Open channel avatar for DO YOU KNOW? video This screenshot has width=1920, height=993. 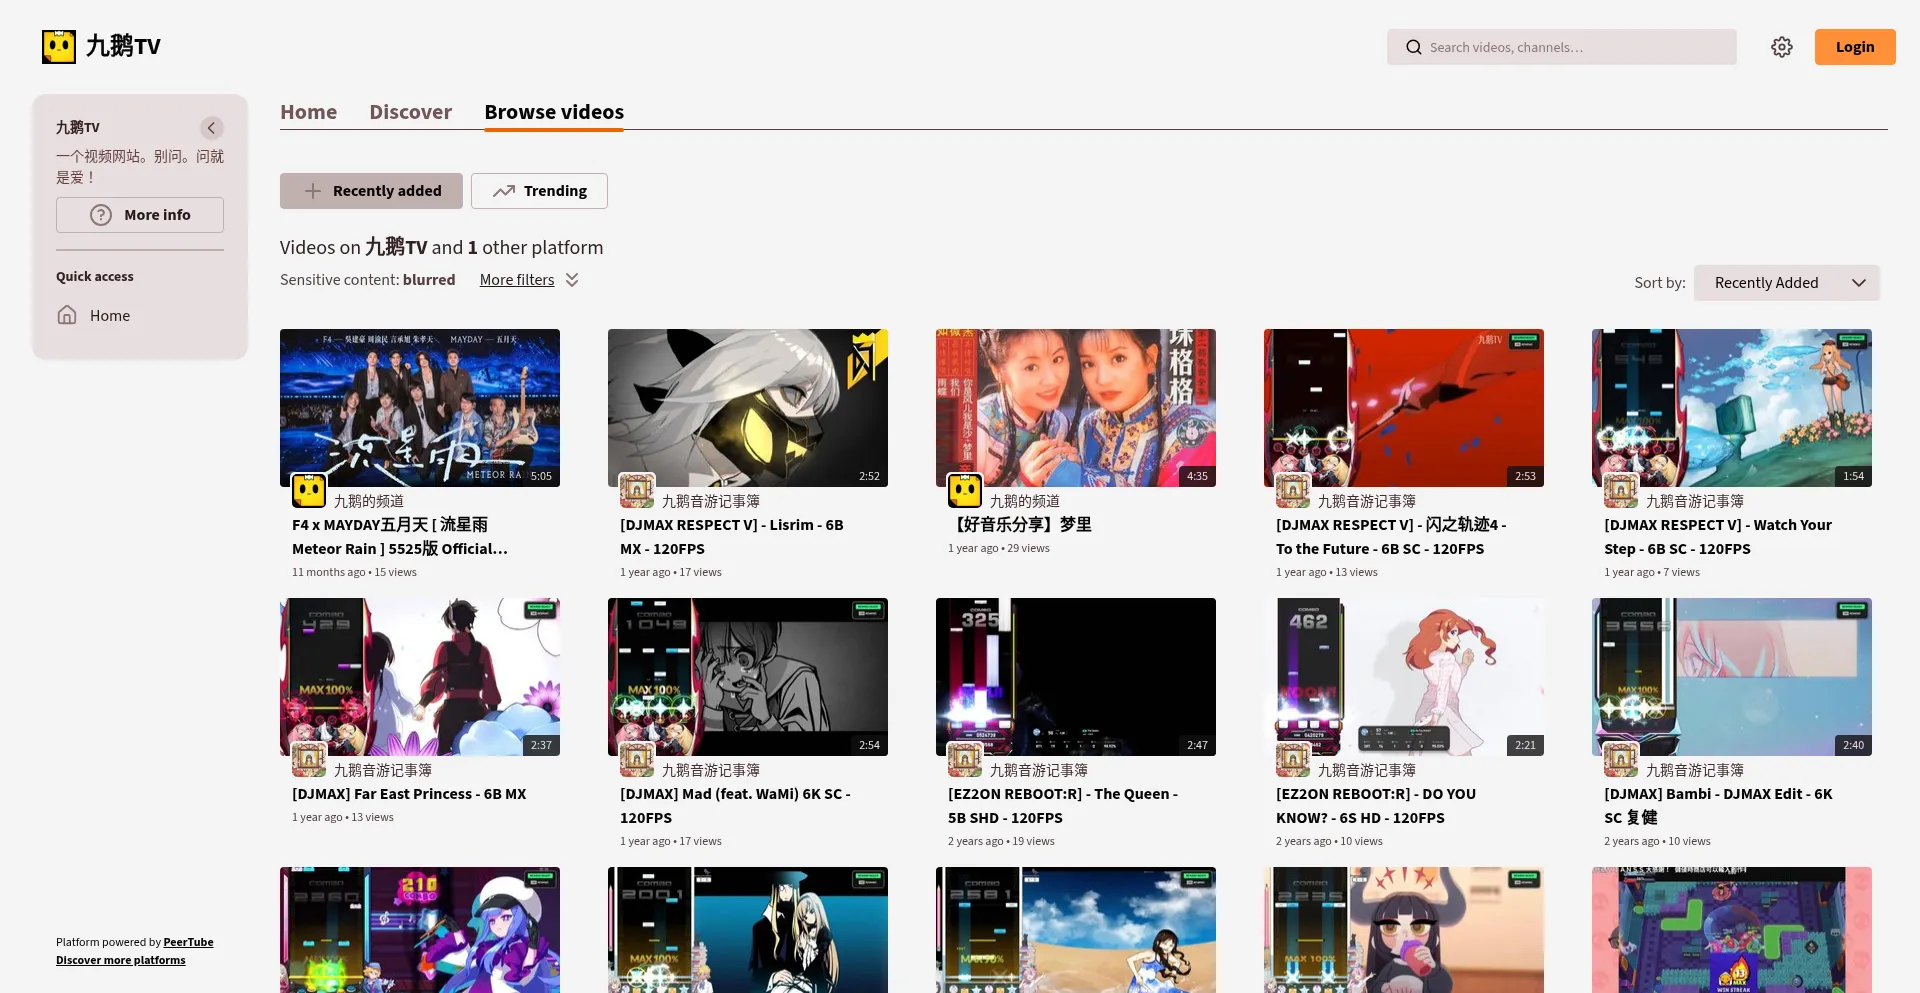1293,759
